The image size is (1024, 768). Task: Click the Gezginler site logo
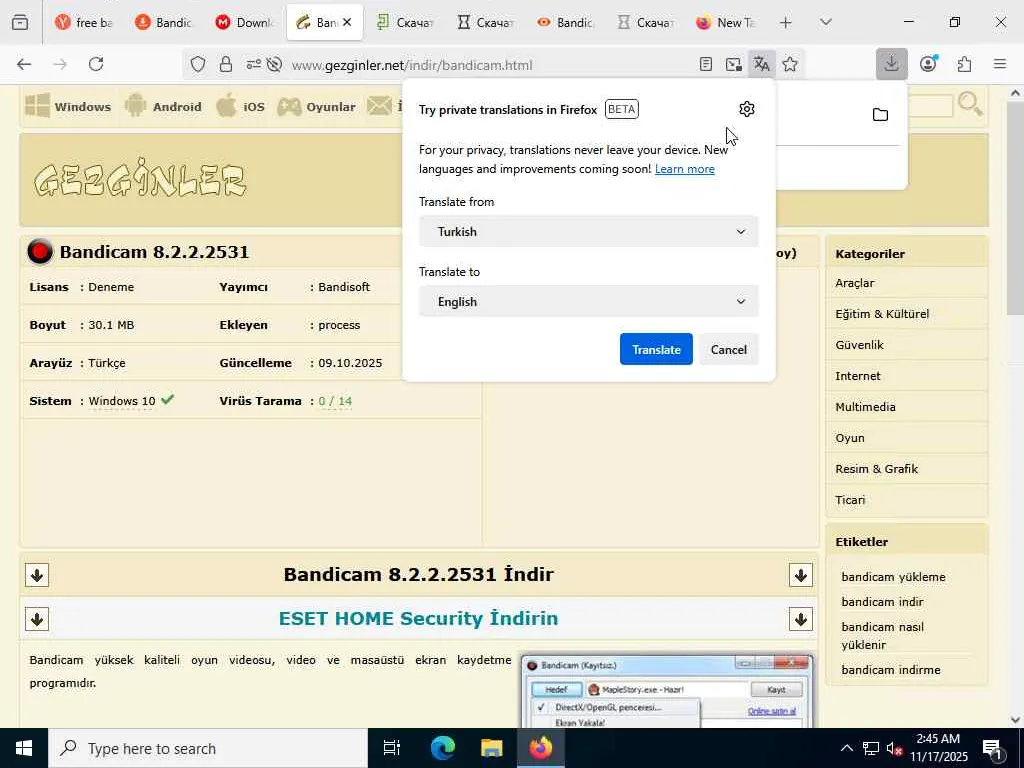(x=140, y=178)
